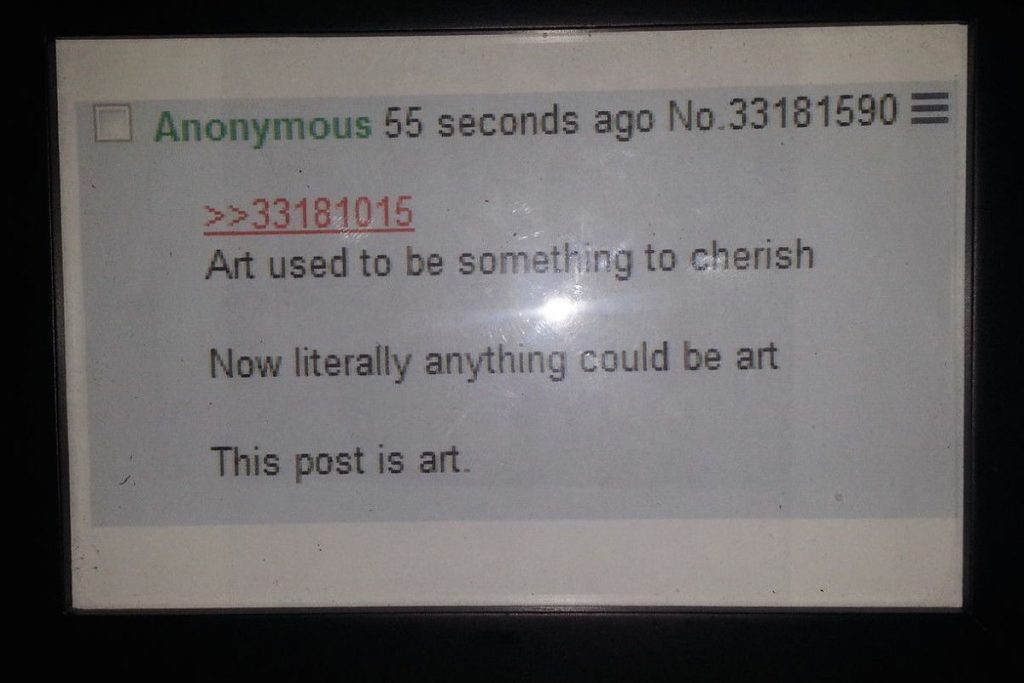Click the '>>' arrows of the quote link
This screenshot has width=1024, height=683.
tap(227, 215)
